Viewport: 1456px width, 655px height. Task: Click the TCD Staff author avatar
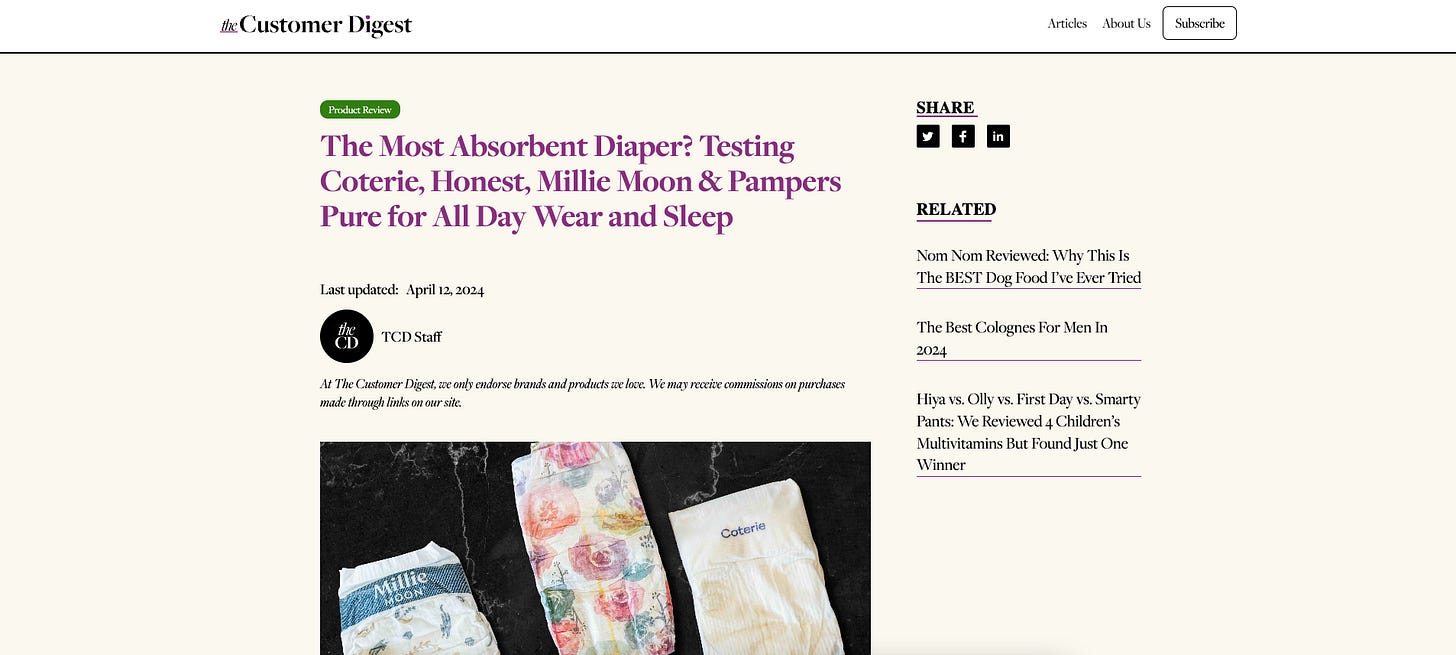point(346,336)
